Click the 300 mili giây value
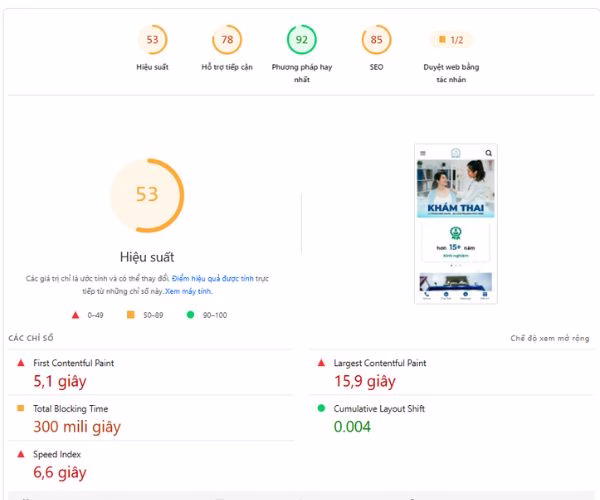This screenshot has height=500, width=600. 77,427
